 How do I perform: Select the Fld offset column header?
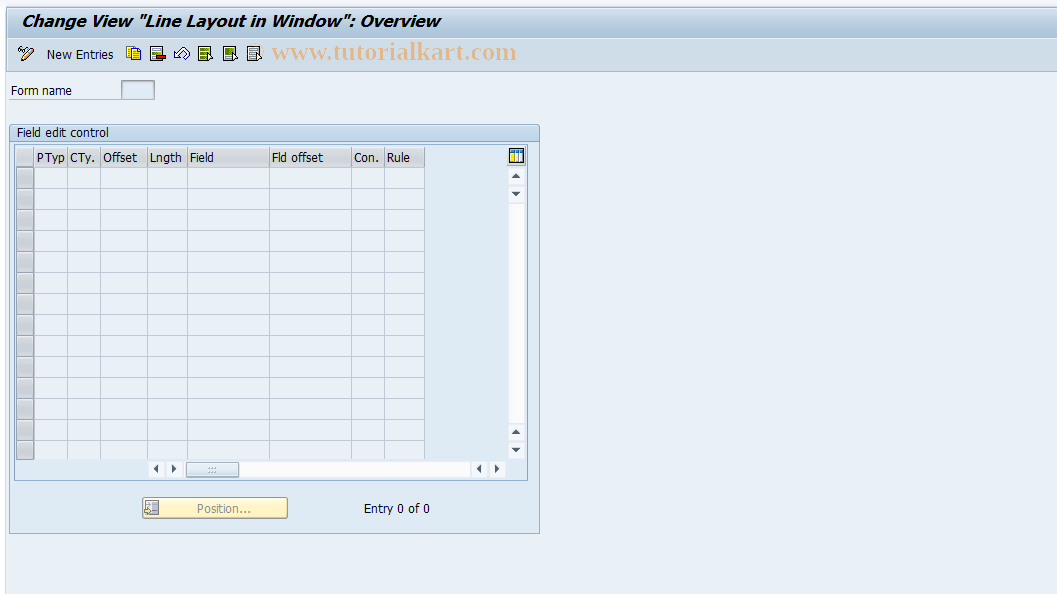coord(310,158)
